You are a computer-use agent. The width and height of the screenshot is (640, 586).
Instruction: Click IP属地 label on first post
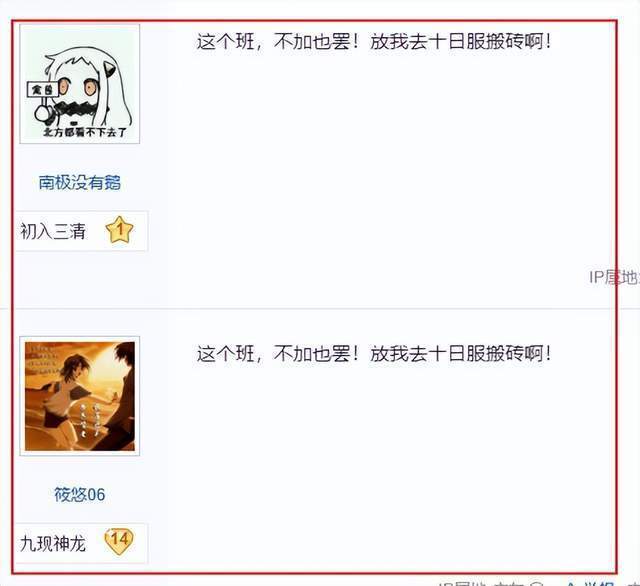tap(614, 277)
